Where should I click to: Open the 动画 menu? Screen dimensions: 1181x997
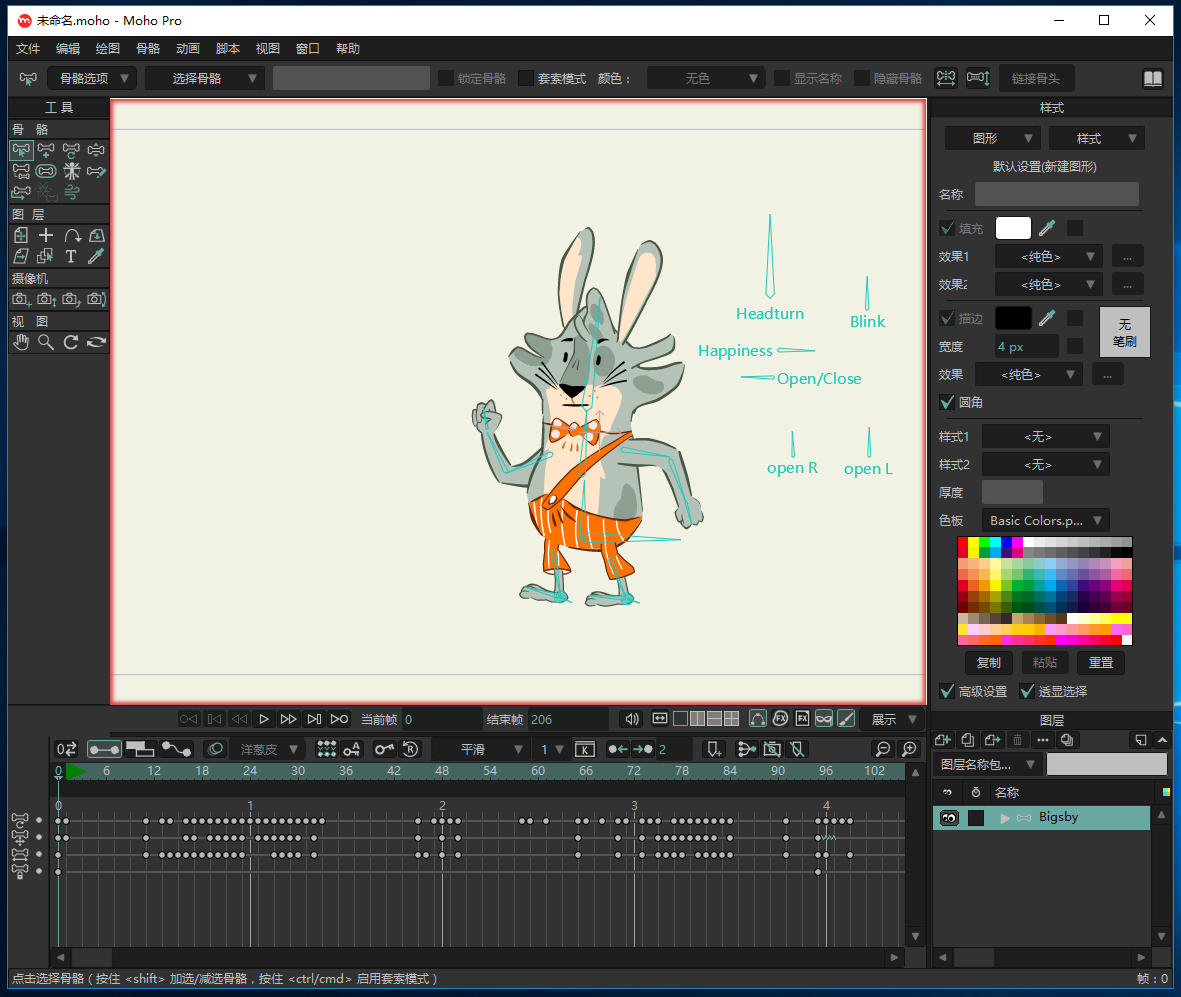pos(188,48)
